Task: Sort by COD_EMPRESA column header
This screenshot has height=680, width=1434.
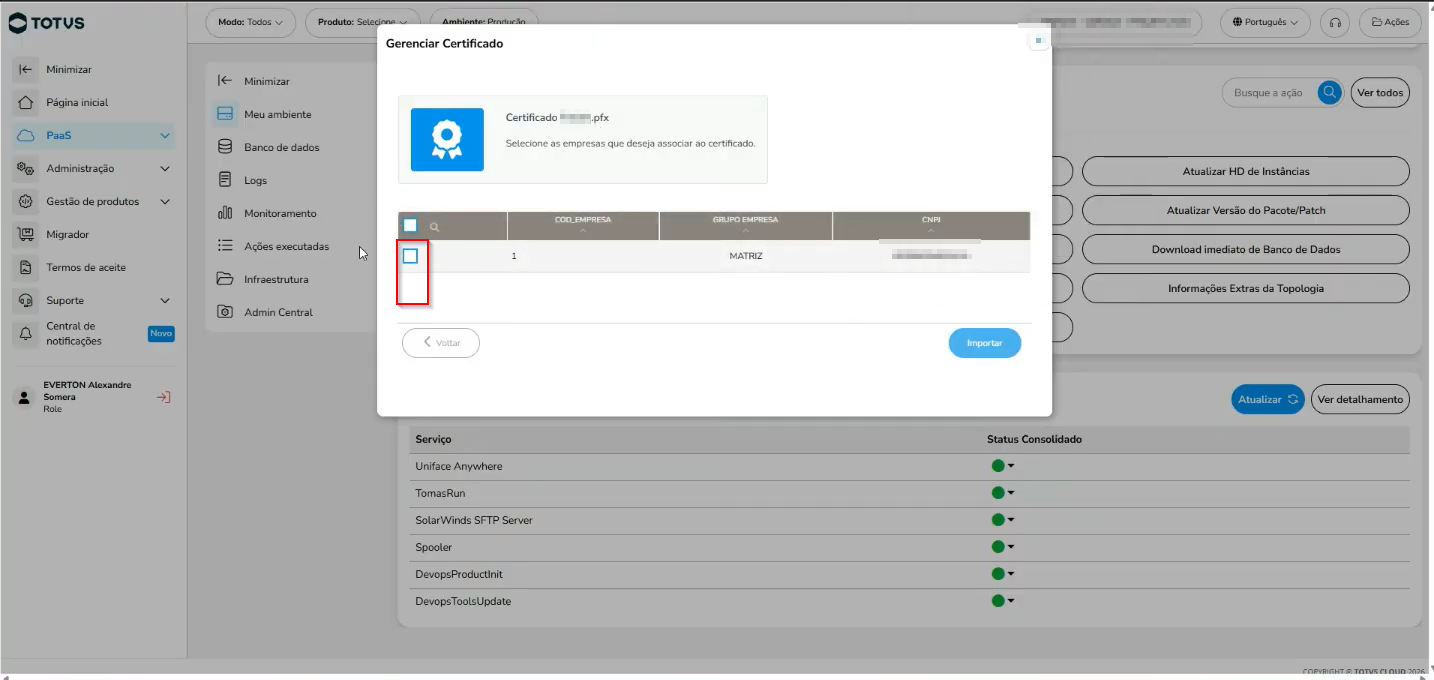Action: tap(583, 225)
